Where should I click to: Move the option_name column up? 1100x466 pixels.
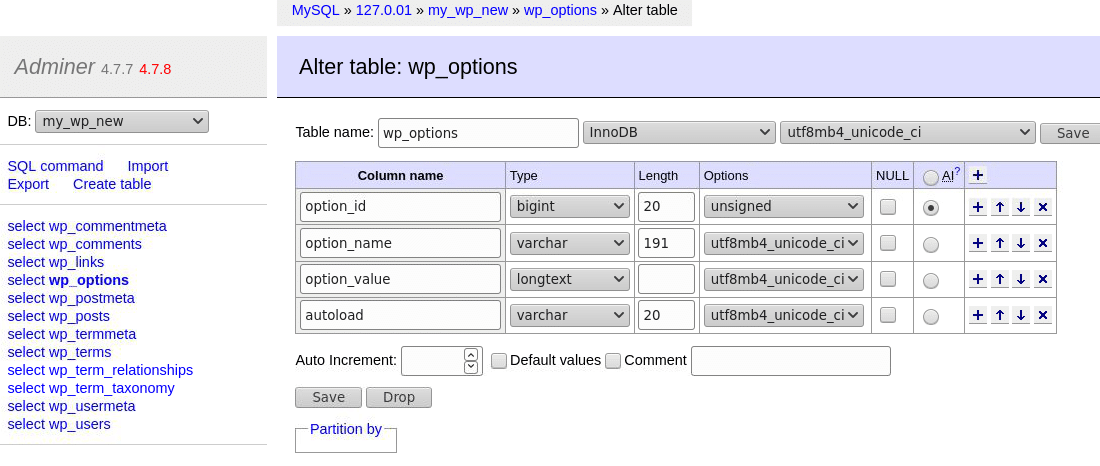[999, 243]
